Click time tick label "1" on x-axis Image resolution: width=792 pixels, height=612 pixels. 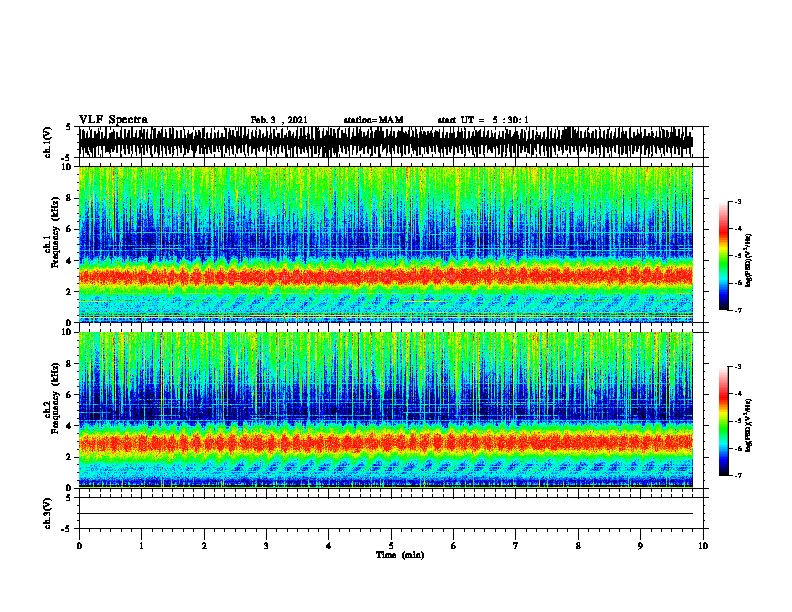point(141,546)
